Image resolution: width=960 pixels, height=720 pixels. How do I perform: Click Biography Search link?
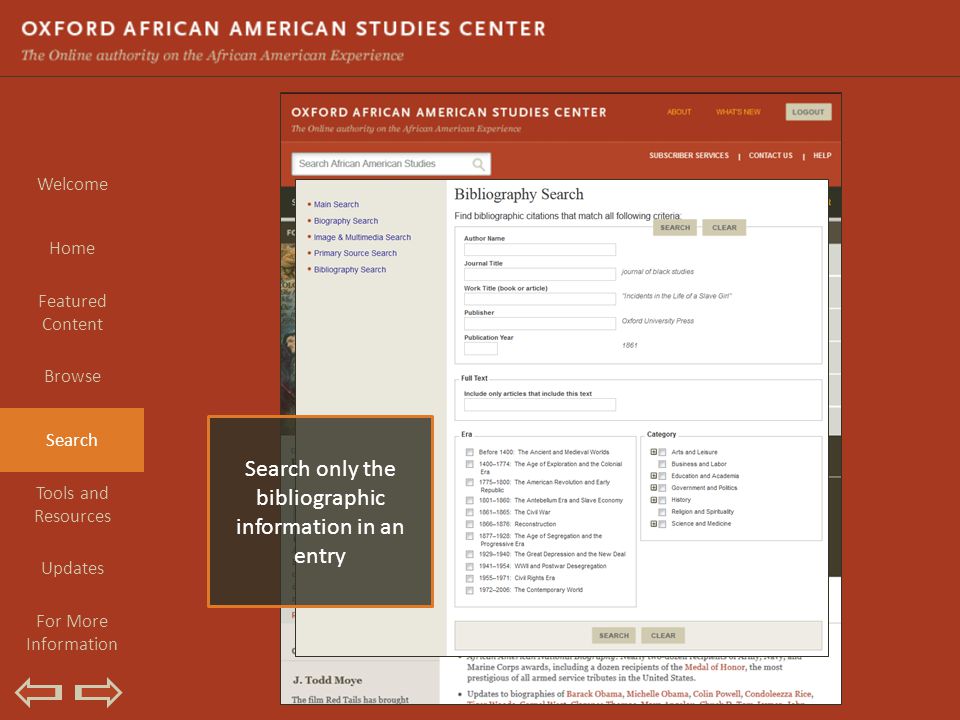pyautogui.click(x=346, y=221)
